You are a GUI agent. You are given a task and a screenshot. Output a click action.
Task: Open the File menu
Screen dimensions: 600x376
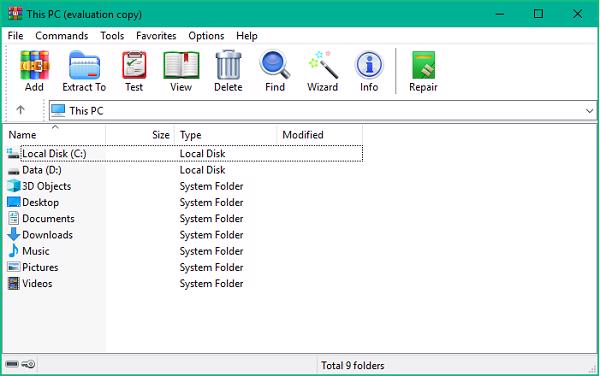pos(15,36)
